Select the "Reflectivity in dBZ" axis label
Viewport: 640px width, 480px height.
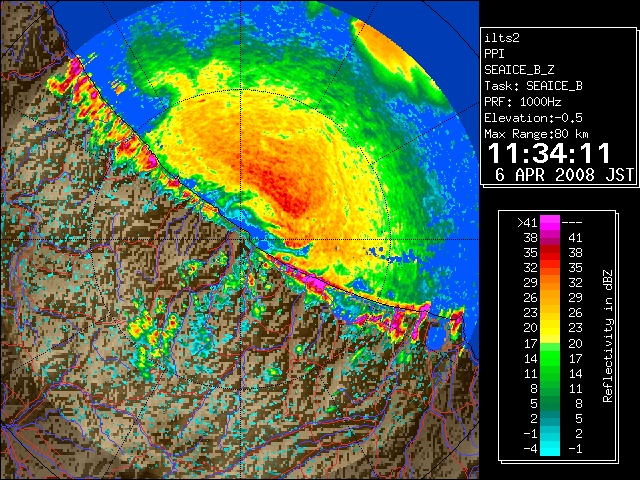(608, 336)
